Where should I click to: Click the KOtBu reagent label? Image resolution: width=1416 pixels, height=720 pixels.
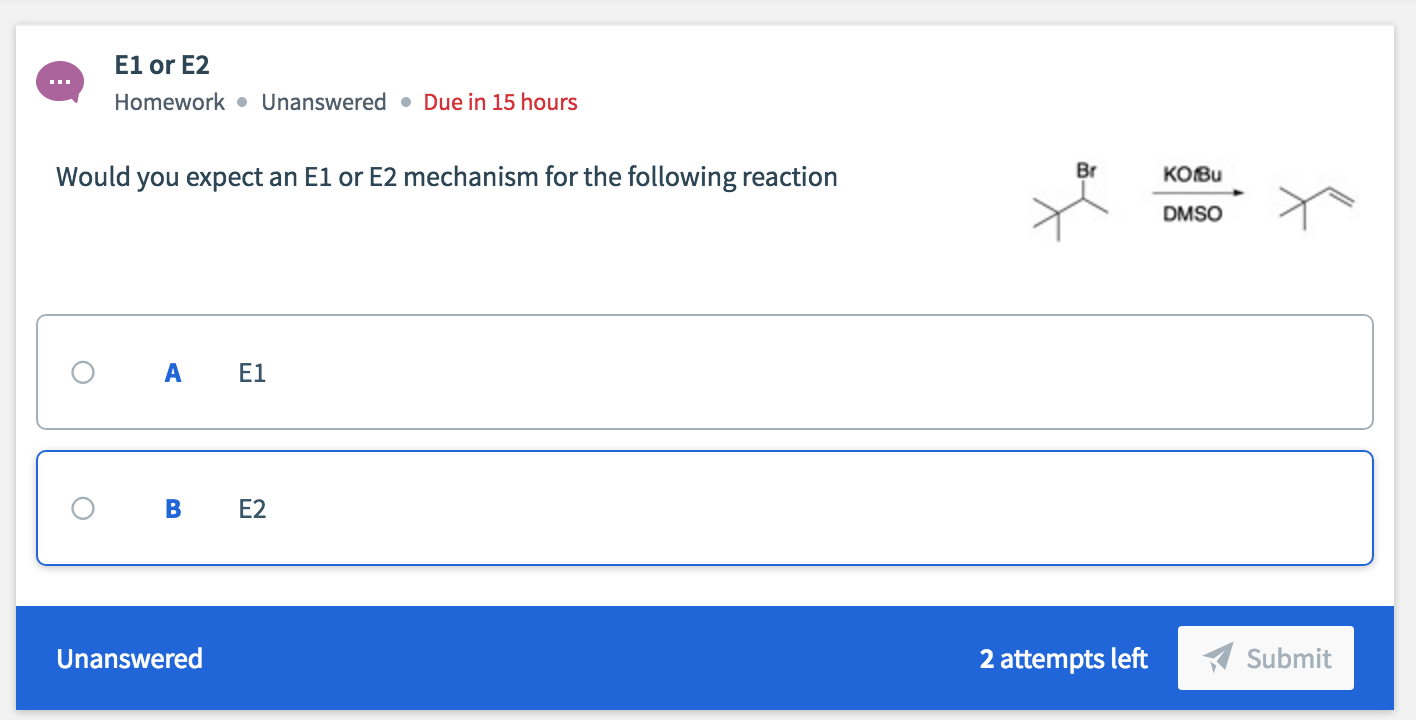point(1192,175)
